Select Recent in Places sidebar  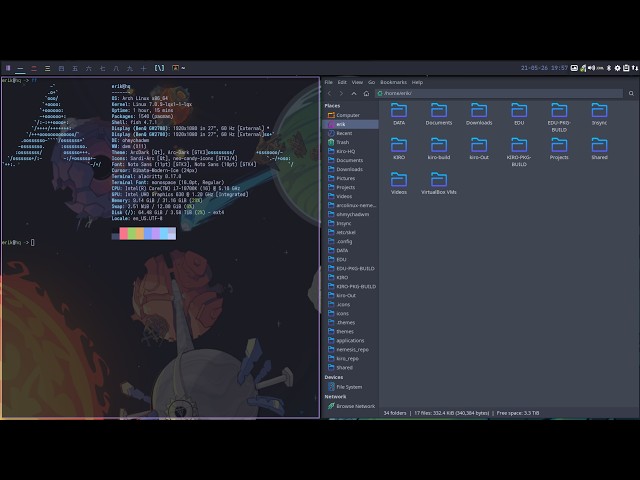pos(351,133)
